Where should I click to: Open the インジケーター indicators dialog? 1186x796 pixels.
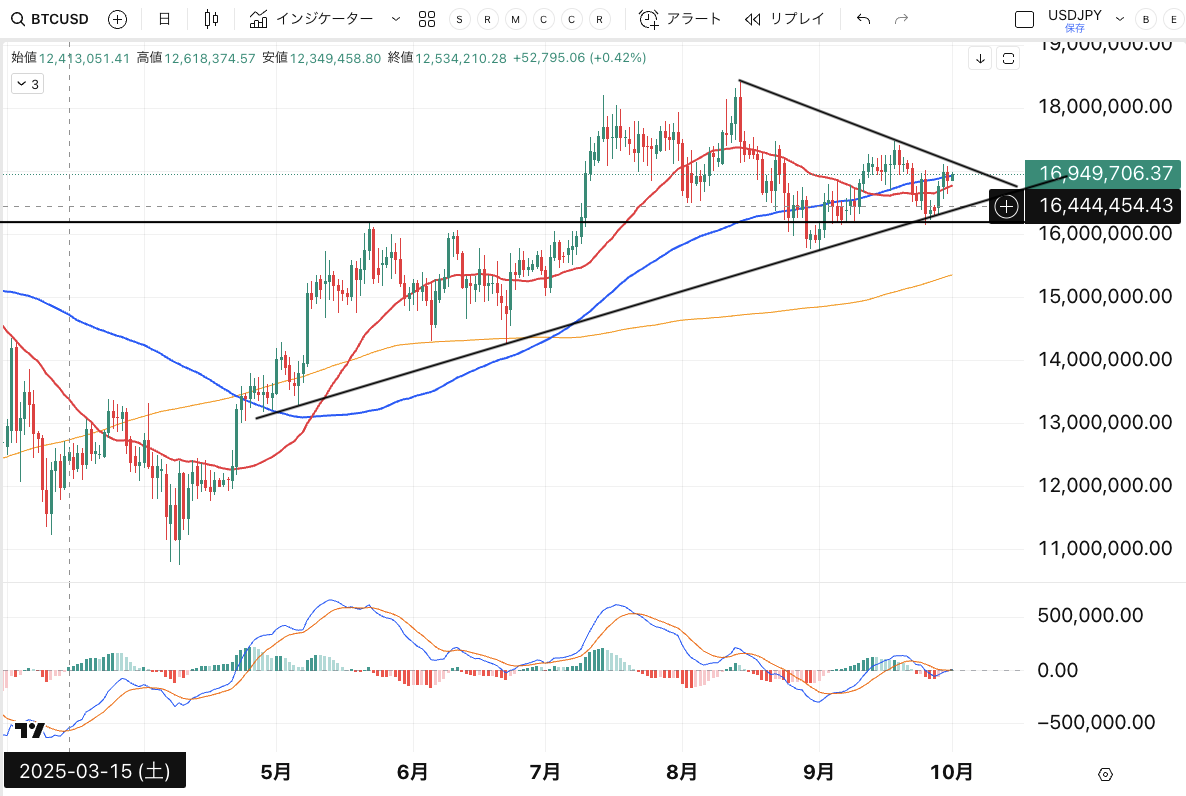[312, 19]
